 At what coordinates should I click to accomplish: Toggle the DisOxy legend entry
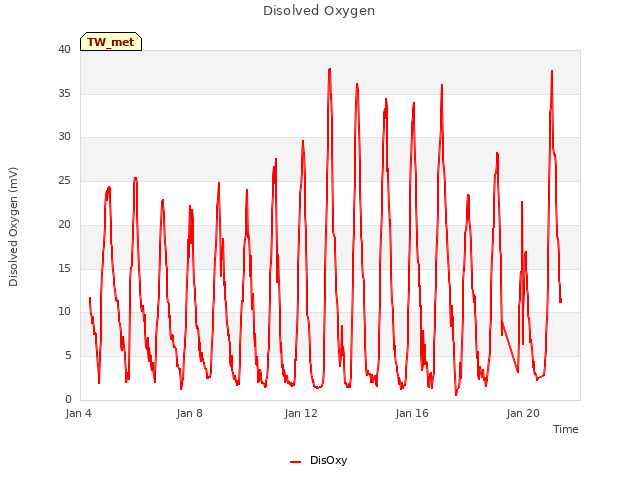[x=318, y=460]
